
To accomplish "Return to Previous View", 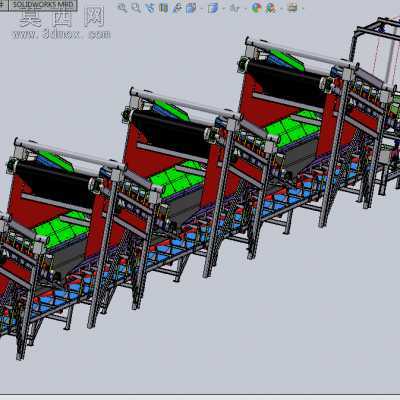I will pyautogui.click(x=150, y=8).
